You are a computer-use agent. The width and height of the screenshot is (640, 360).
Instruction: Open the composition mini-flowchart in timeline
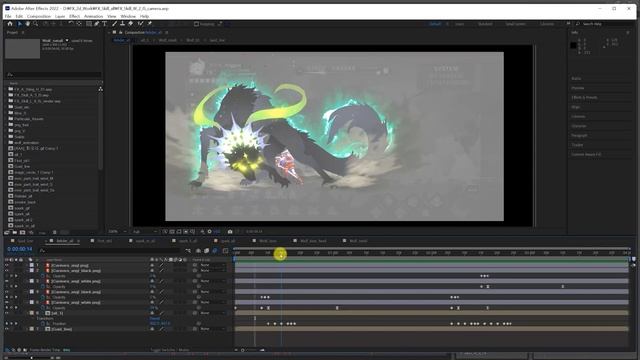point(188,251)
